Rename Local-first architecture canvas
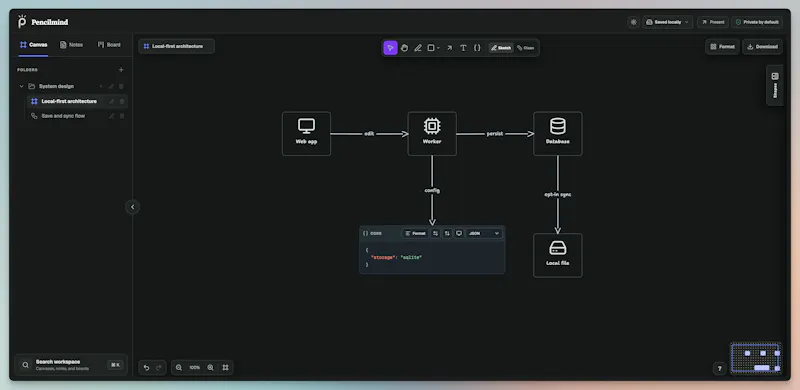The height and width of the screenshot is (390, 800). click(111, 101)
